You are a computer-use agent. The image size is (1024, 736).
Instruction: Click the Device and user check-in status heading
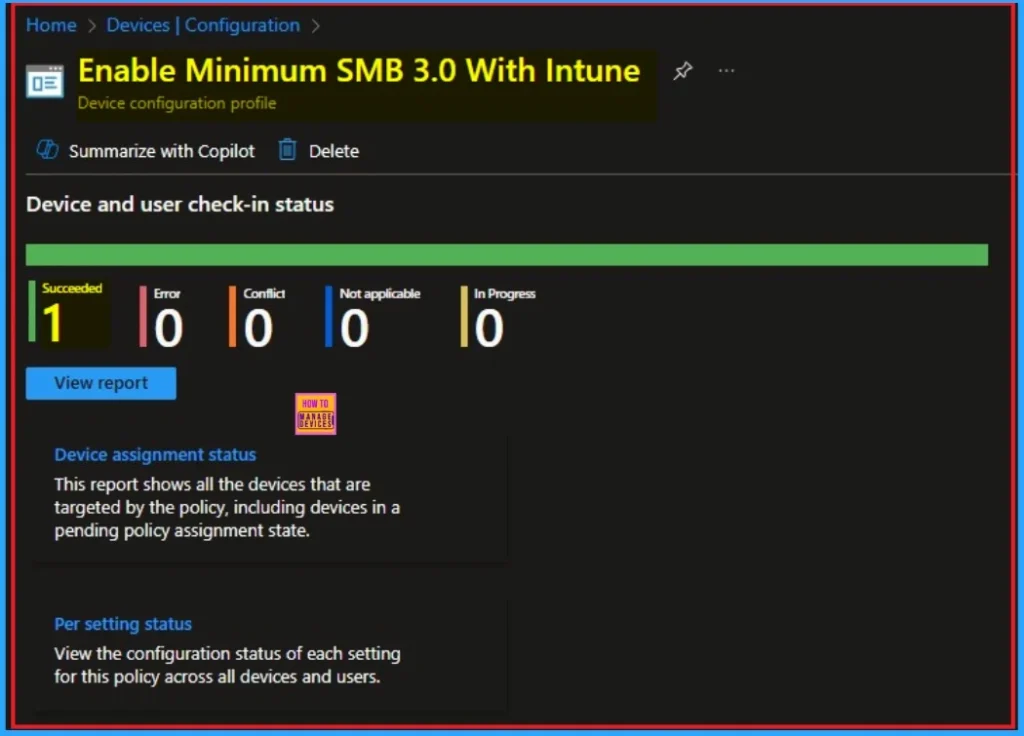[x=180, y=205]
